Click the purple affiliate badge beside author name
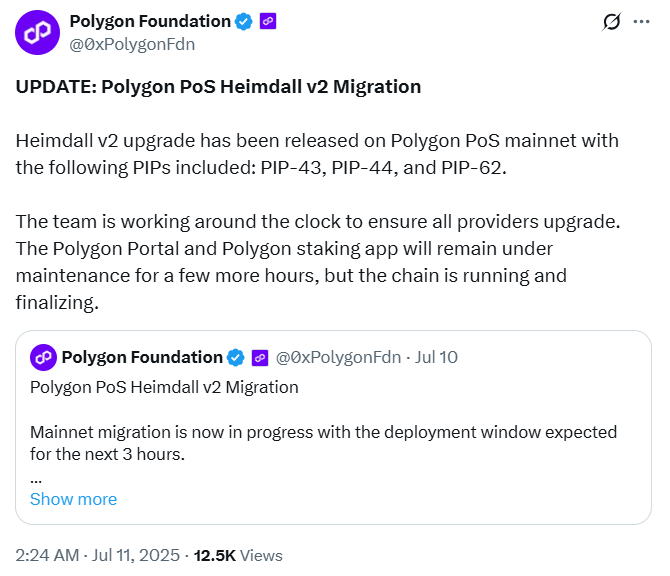Image resolution: width=670 pixels, height=576 pixels. point(268,21)
